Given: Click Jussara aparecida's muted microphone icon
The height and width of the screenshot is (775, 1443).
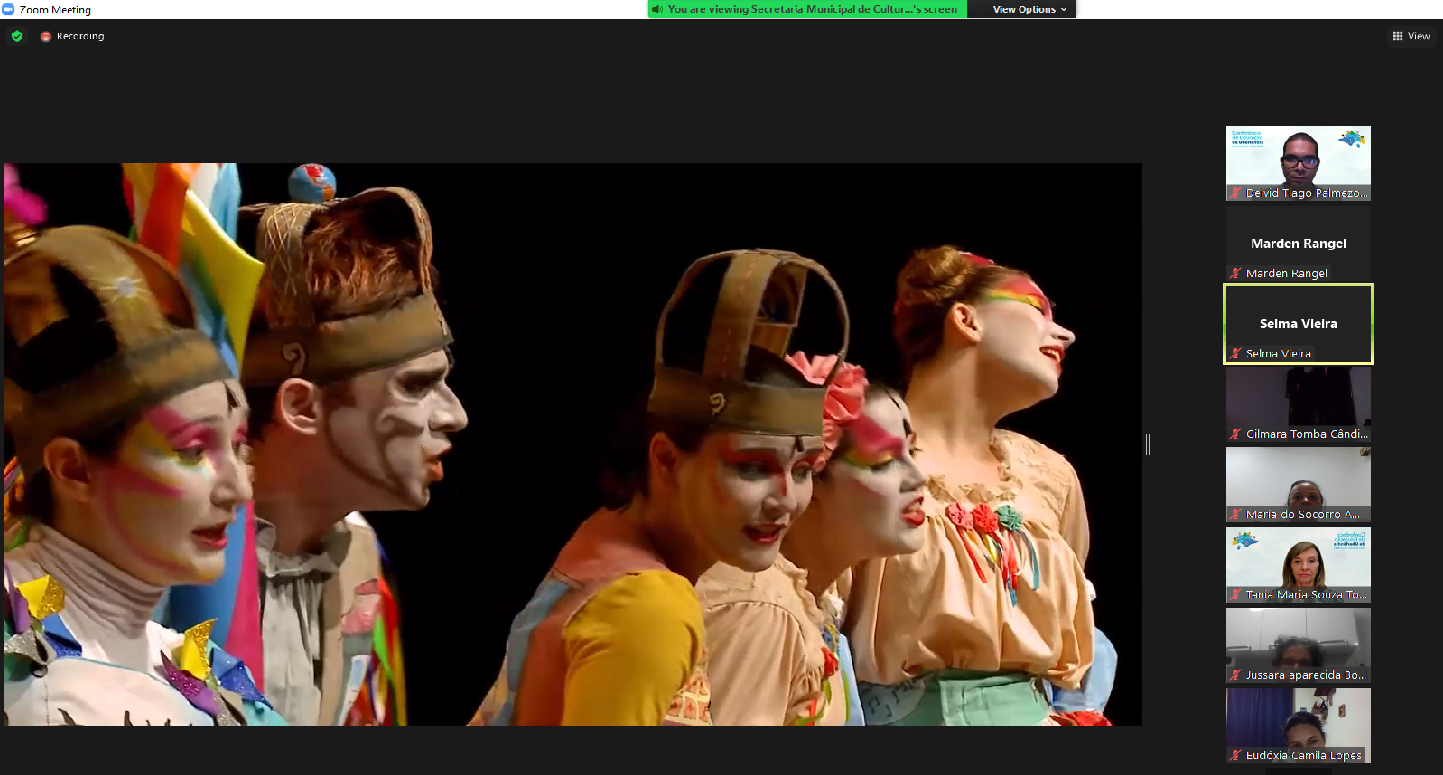Looking at the screenshot, I should pos(1237,675).
